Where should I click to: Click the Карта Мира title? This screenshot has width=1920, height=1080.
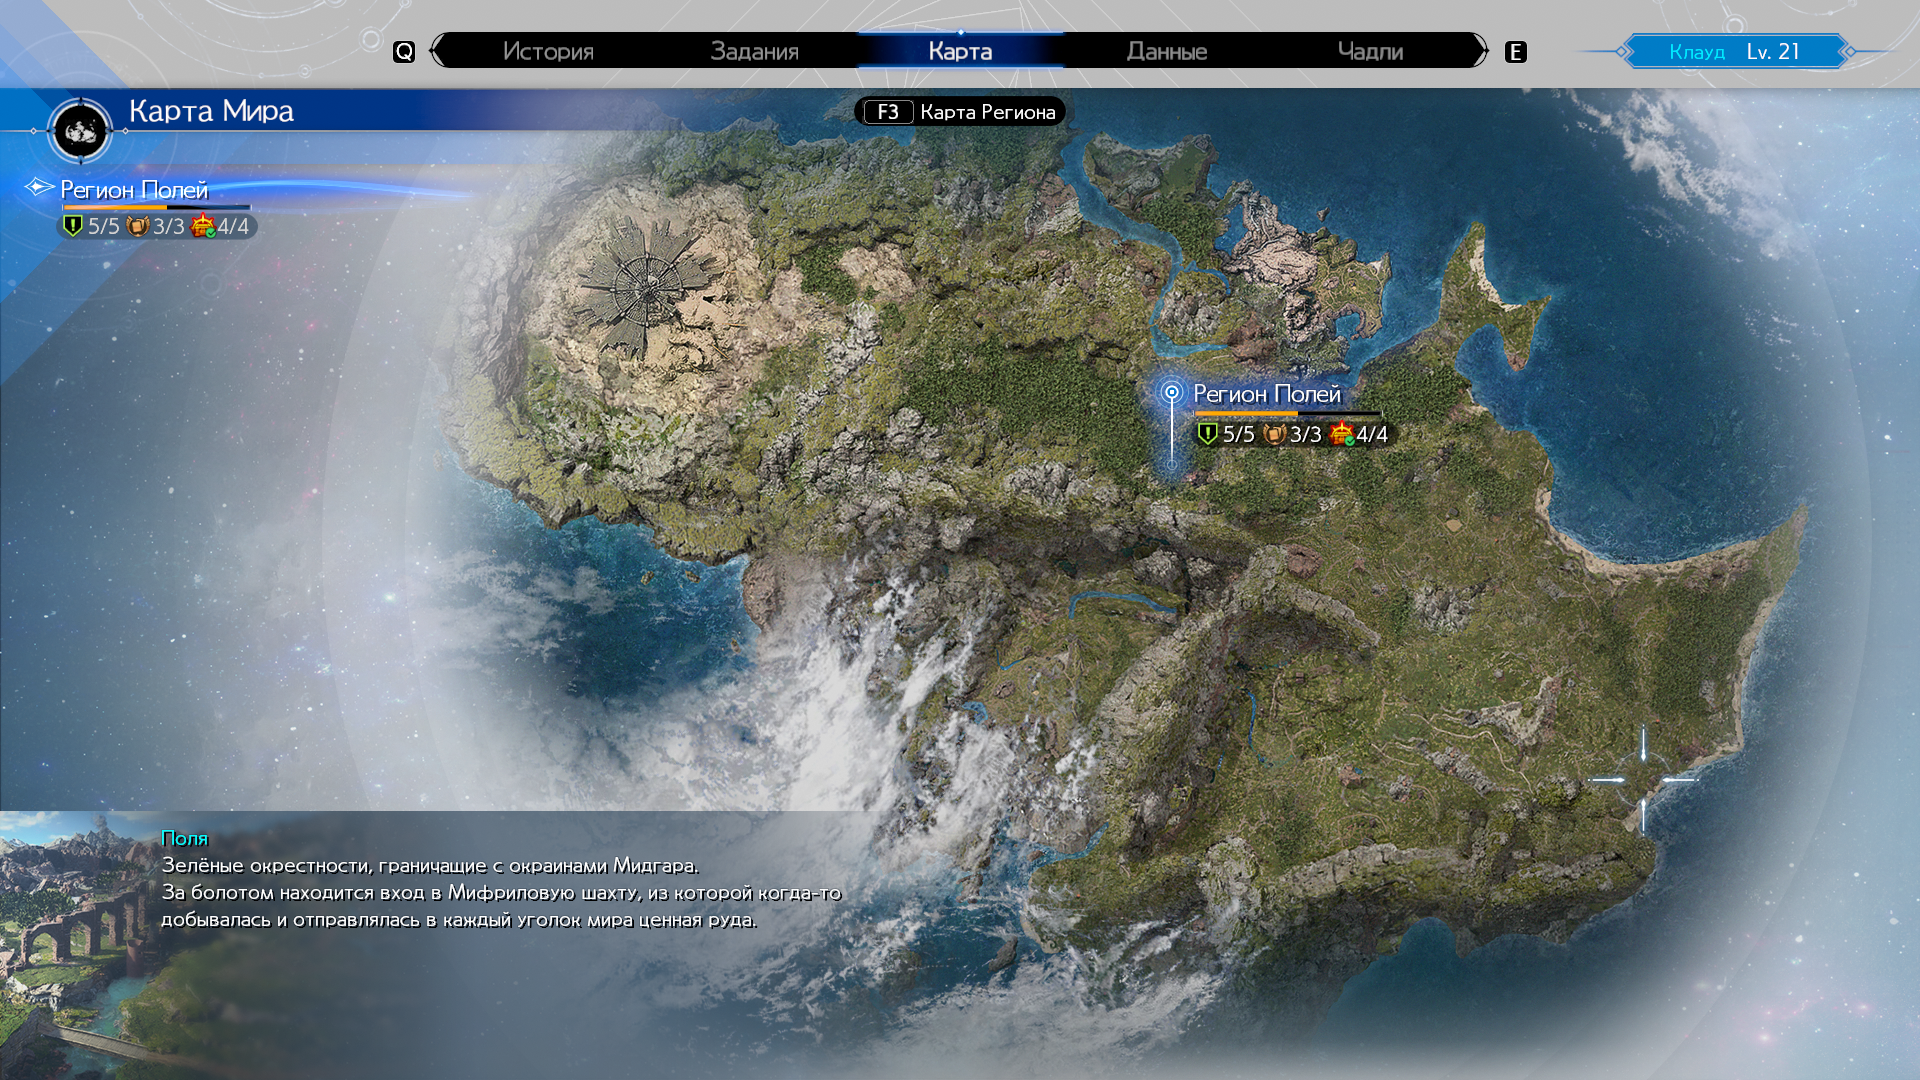click(211, 111)
